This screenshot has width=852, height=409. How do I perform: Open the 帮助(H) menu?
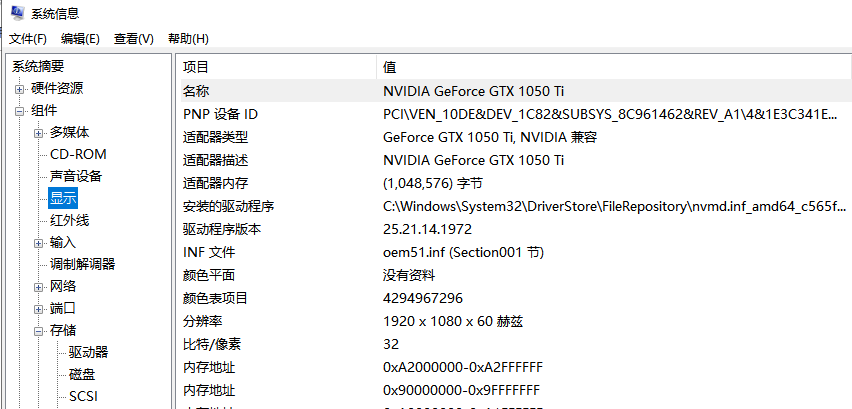pos(188,39)
